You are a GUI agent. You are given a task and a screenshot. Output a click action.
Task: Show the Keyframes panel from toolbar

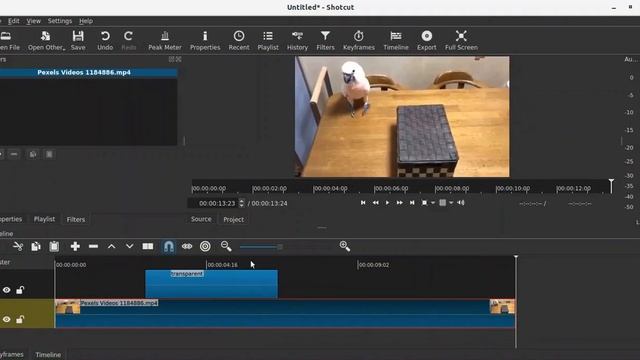pyautogui.click(x=359, y=40)
